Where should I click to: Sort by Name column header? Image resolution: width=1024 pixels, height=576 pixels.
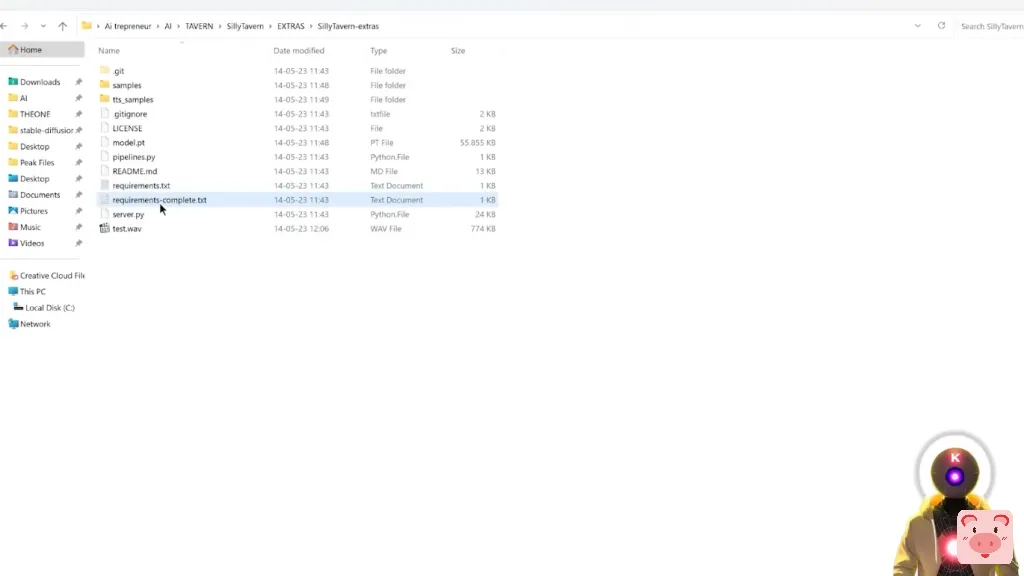coord(109,50)
